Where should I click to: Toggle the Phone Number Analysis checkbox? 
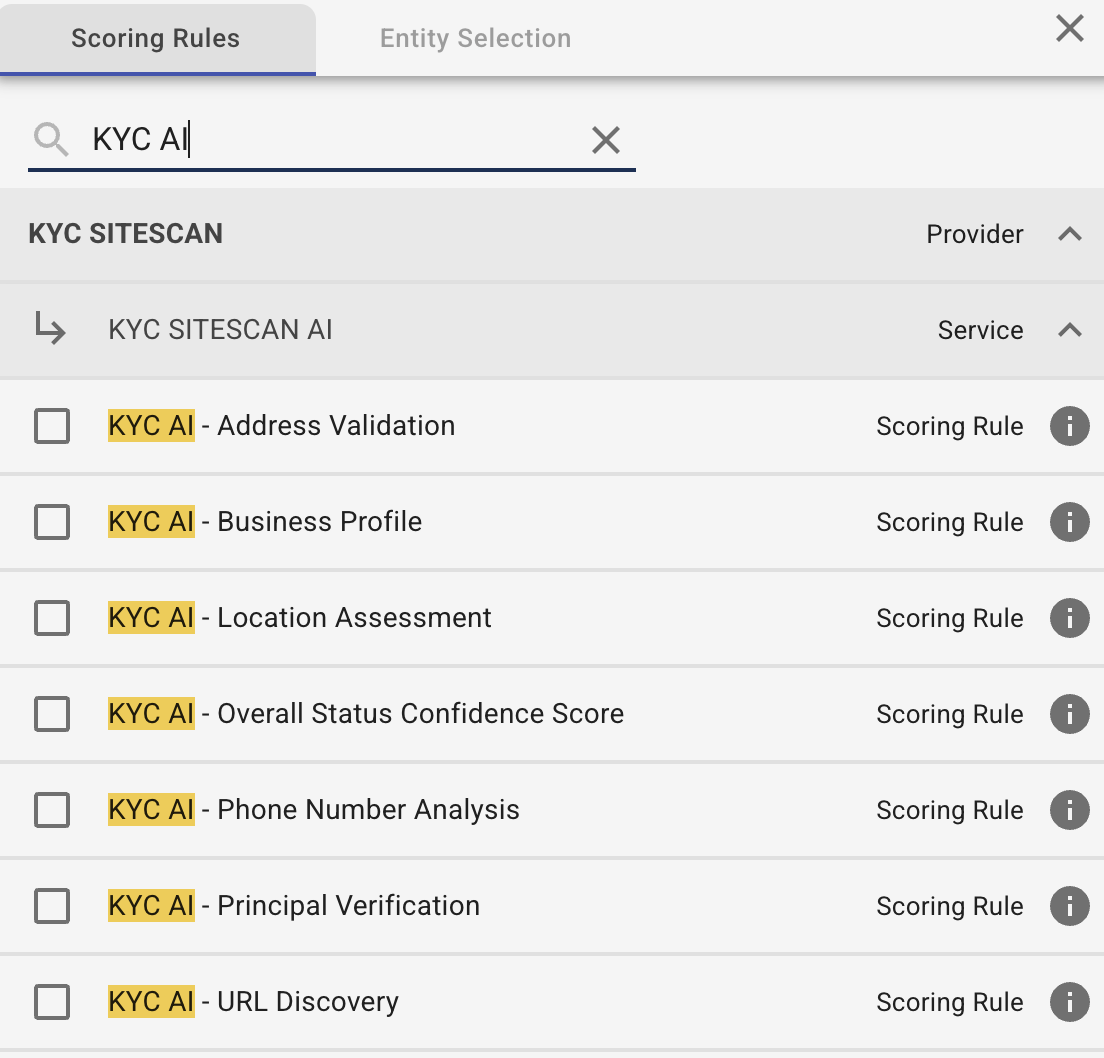pyautogui.click(x=52, y=810)
